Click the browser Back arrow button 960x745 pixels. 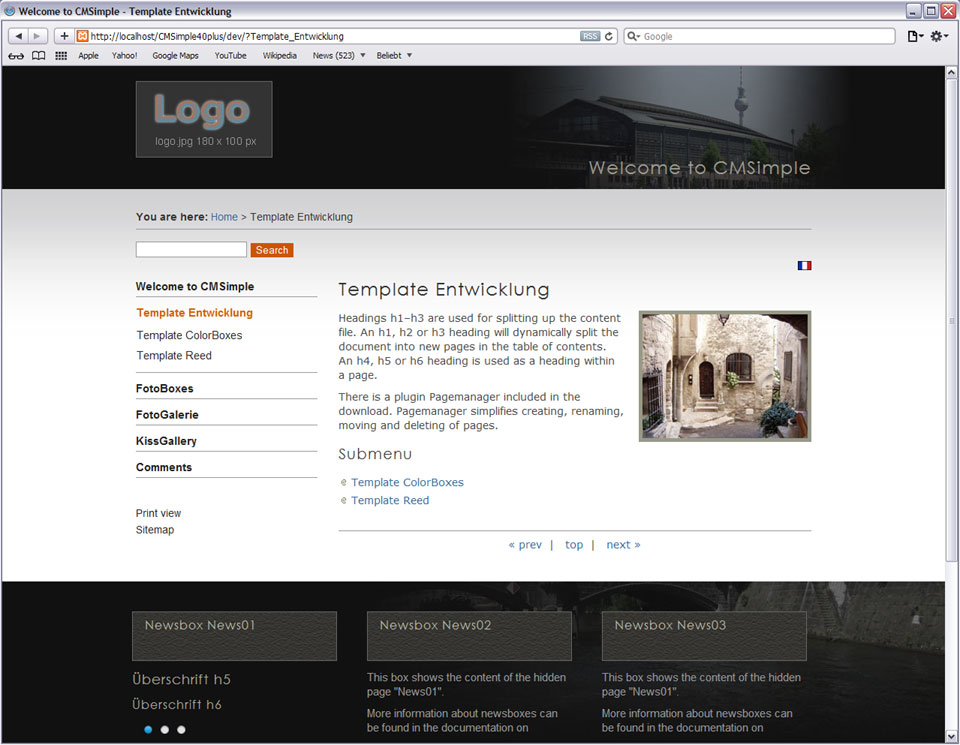click(x=19, y=36)
